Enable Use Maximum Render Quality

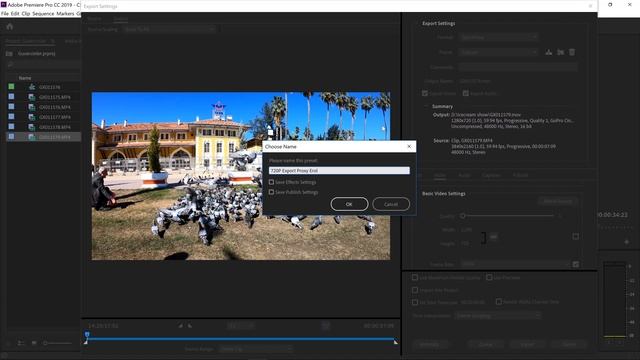pyautogui.click(x=415, y=278)
